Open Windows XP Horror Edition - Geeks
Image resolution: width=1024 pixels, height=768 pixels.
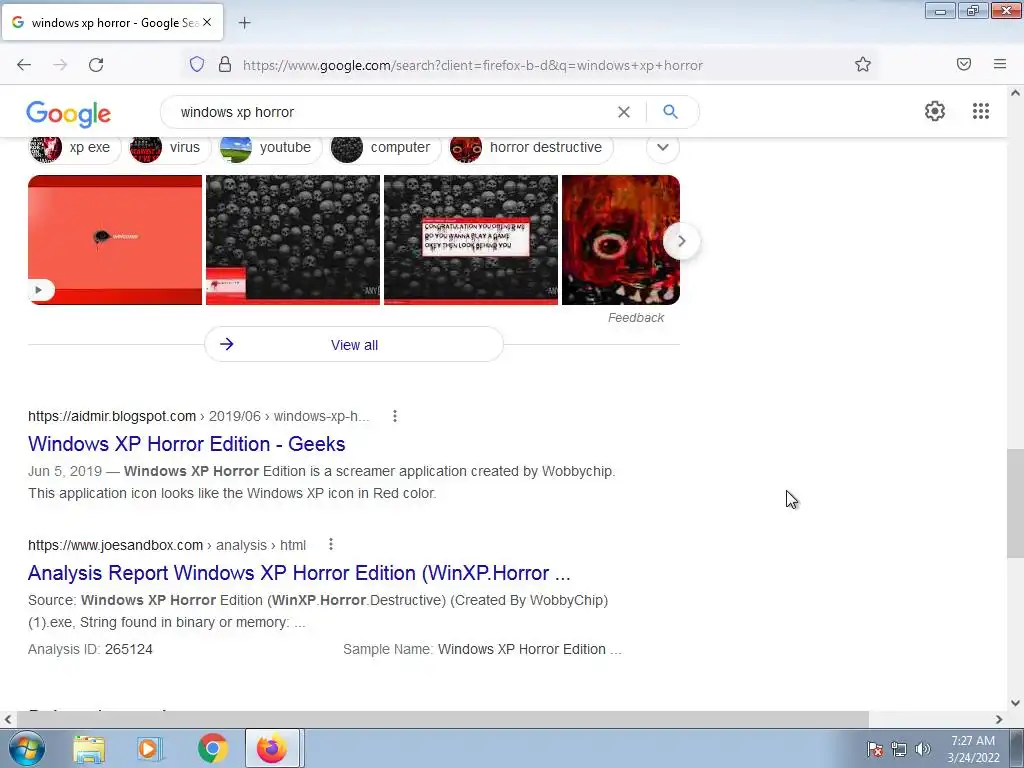[186, 444]
